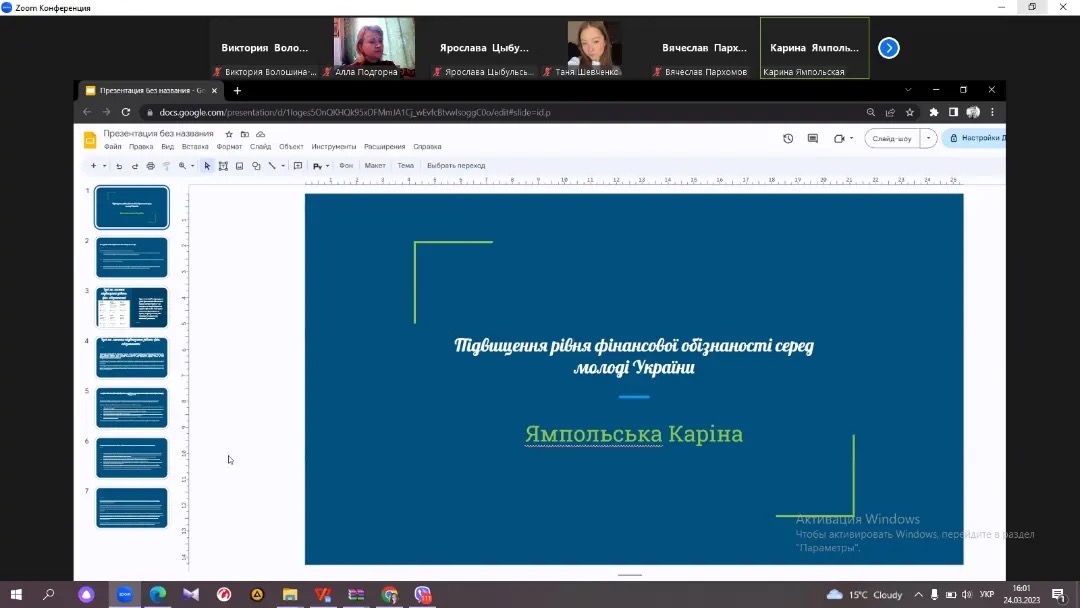Open the zoom level dropdown arrow

coord(193,166)
